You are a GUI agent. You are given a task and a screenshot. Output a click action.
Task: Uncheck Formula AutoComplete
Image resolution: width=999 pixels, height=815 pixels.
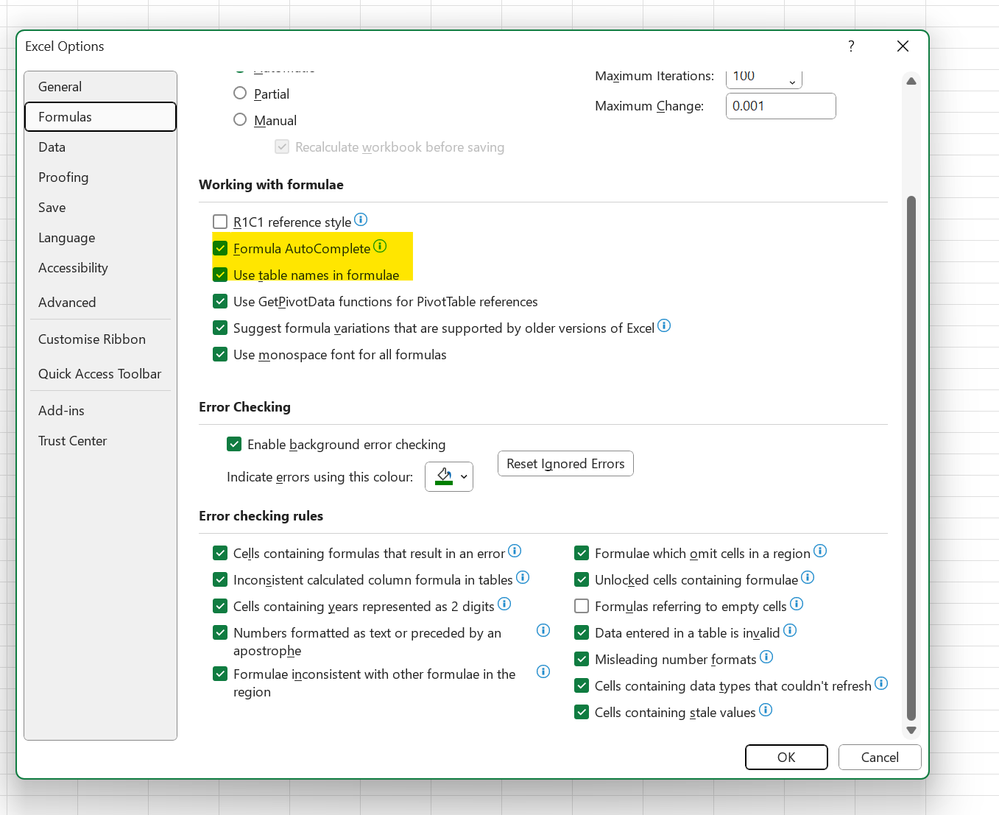220,248
